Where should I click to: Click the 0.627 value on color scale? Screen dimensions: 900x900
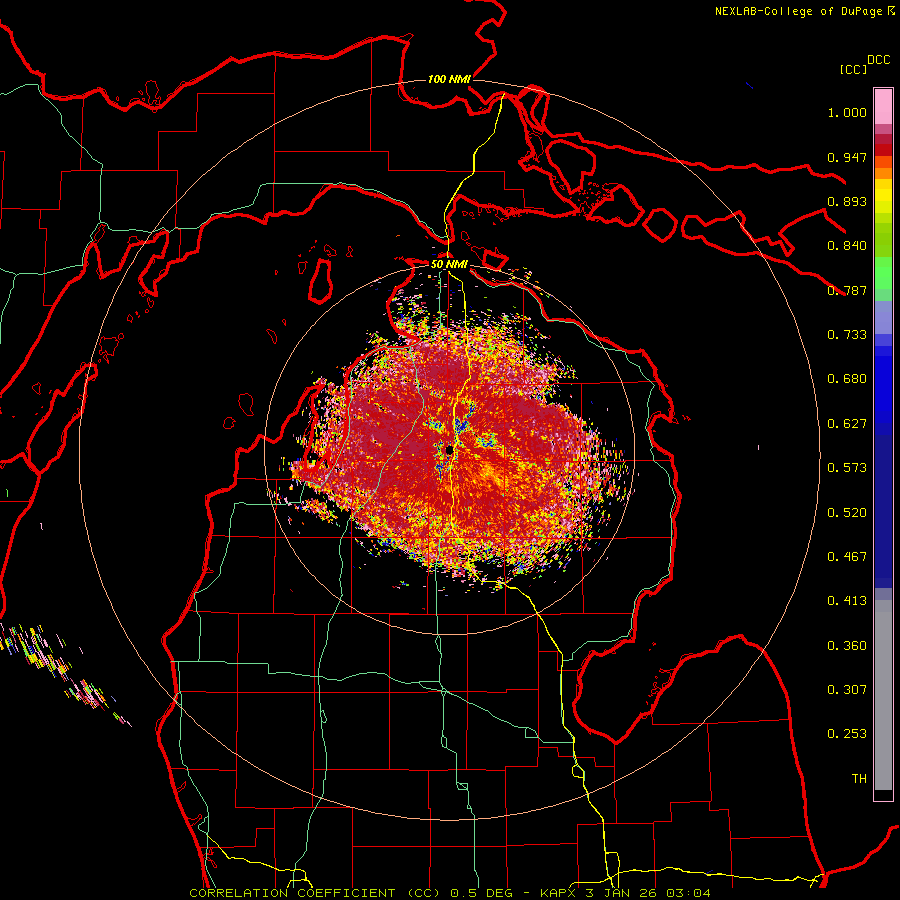coord(847,424)
